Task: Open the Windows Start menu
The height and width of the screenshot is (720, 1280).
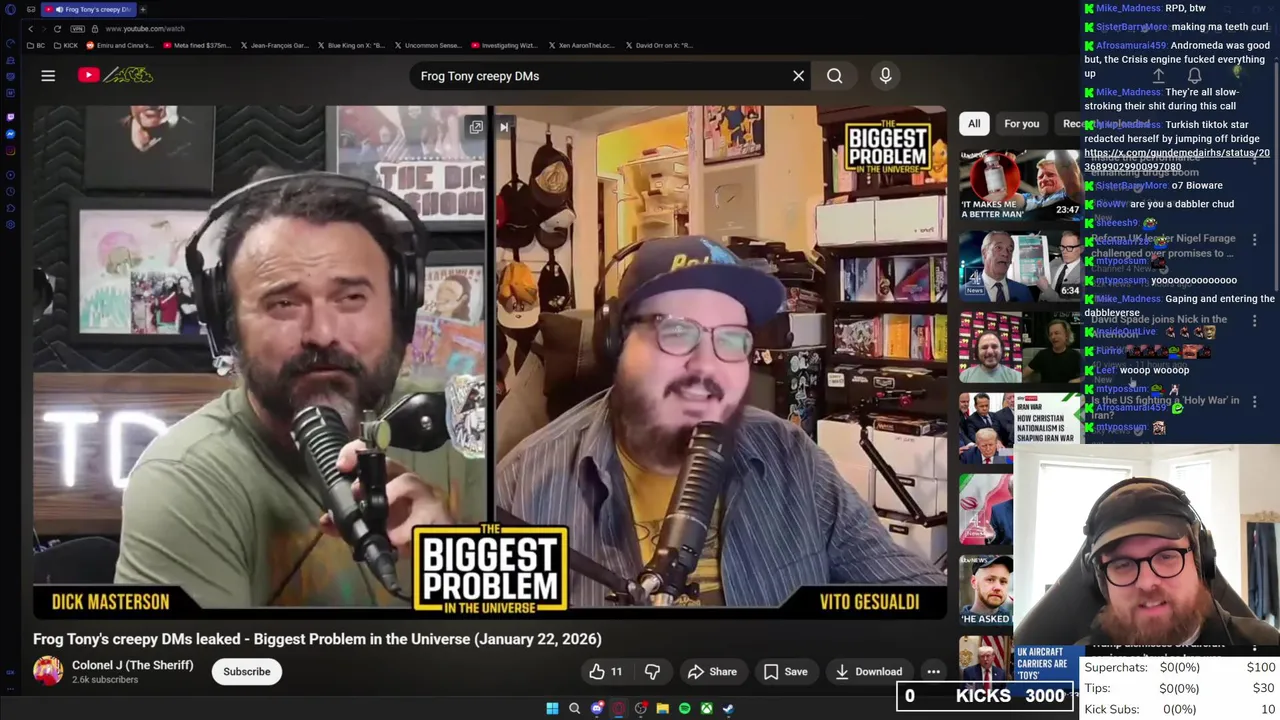Action: click(x=552, y=708)
